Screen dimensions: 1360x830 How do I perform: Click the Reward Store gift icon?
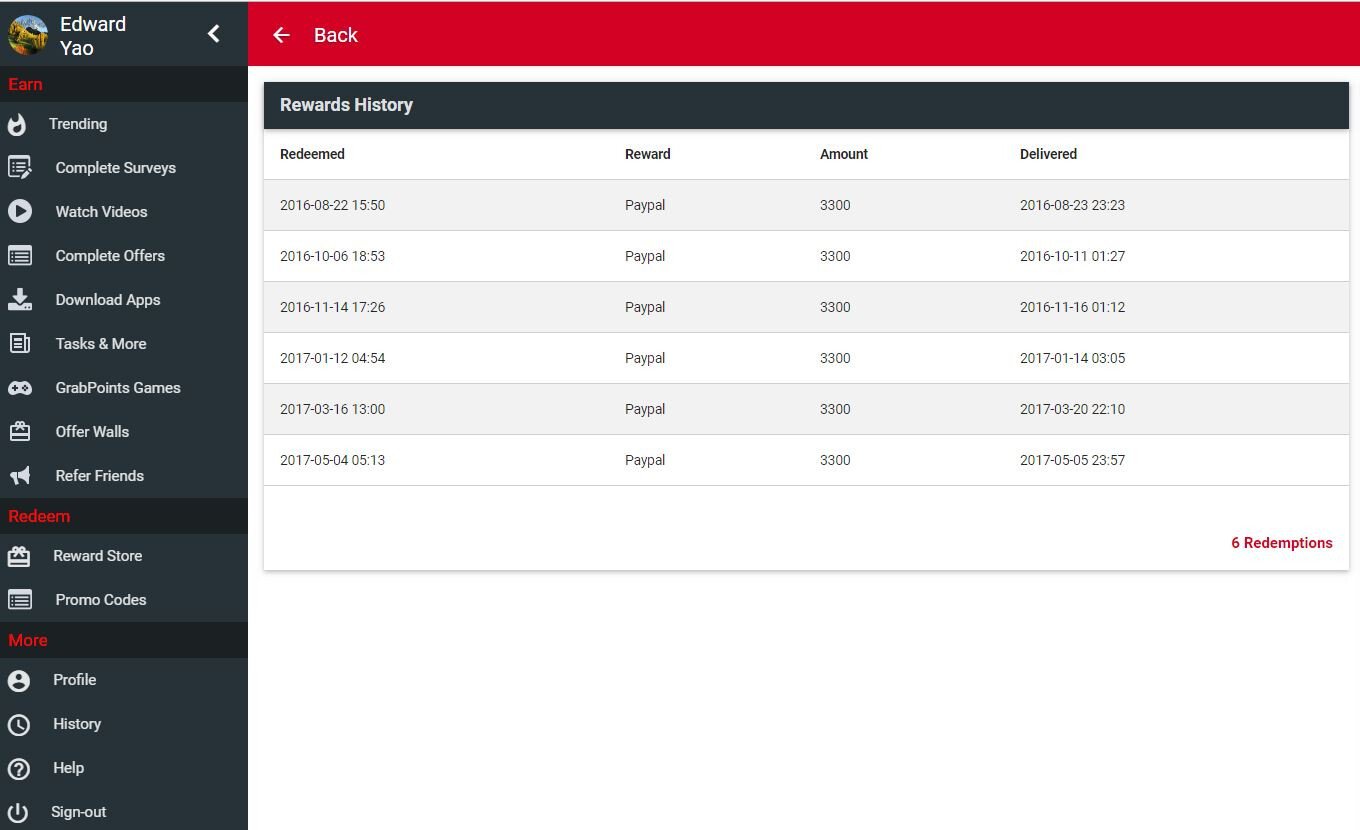coord(19,556)
